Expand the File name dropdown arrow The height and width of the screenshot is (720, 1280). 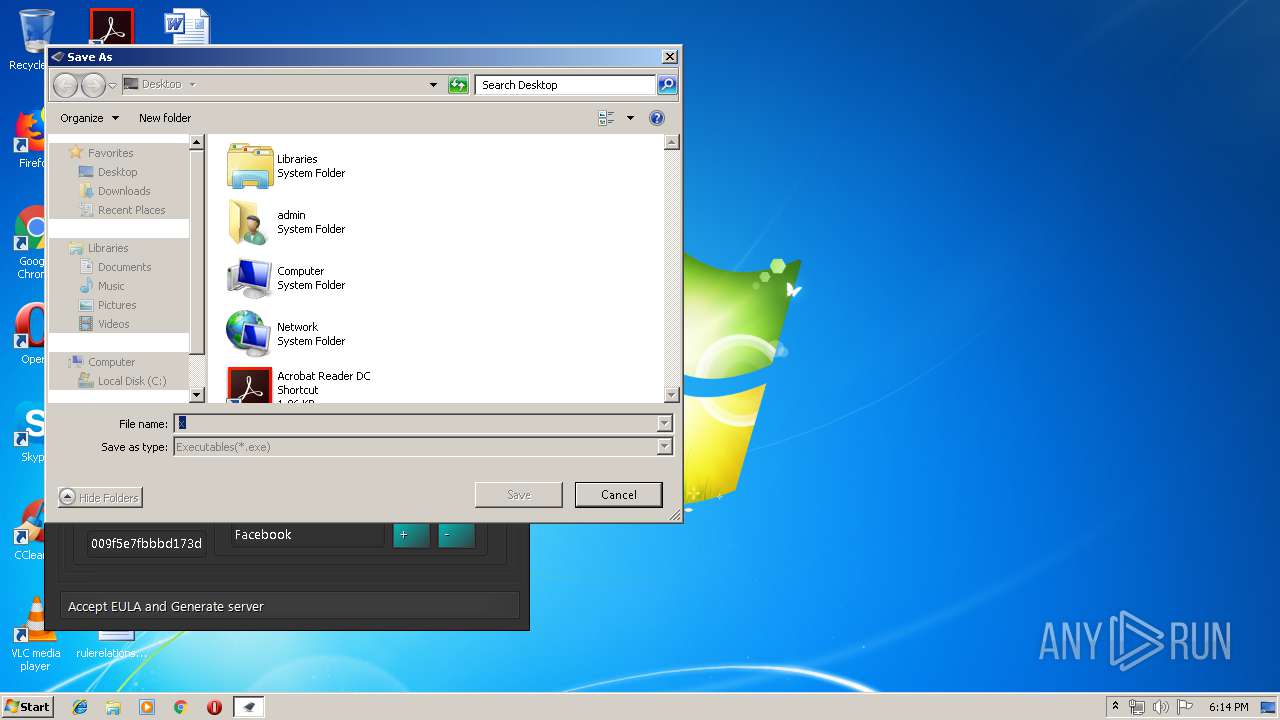(664, 424)
